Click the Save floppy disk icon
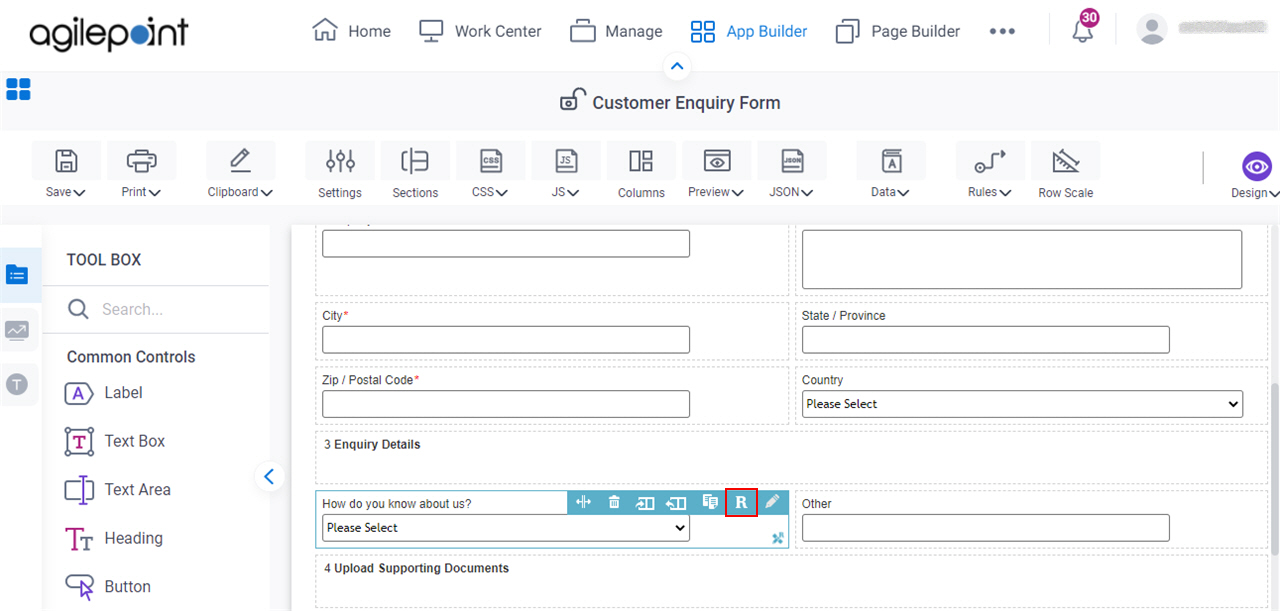 pyautogui.click(x=66, y=161)
